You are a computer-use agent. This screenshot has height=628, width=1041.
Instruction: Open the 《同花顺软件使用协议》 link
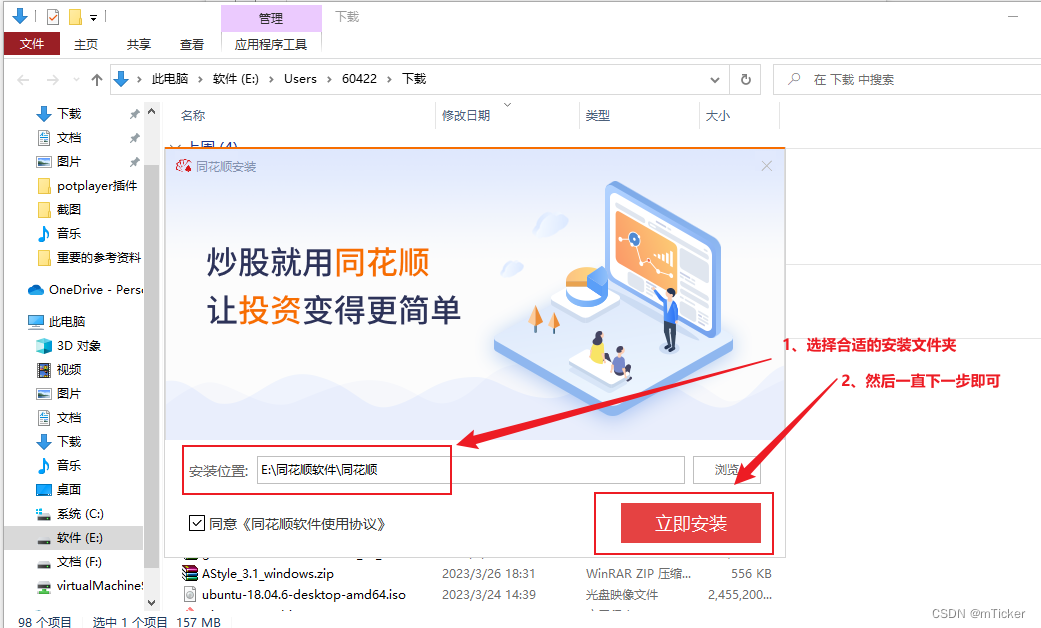click(312, 524)
